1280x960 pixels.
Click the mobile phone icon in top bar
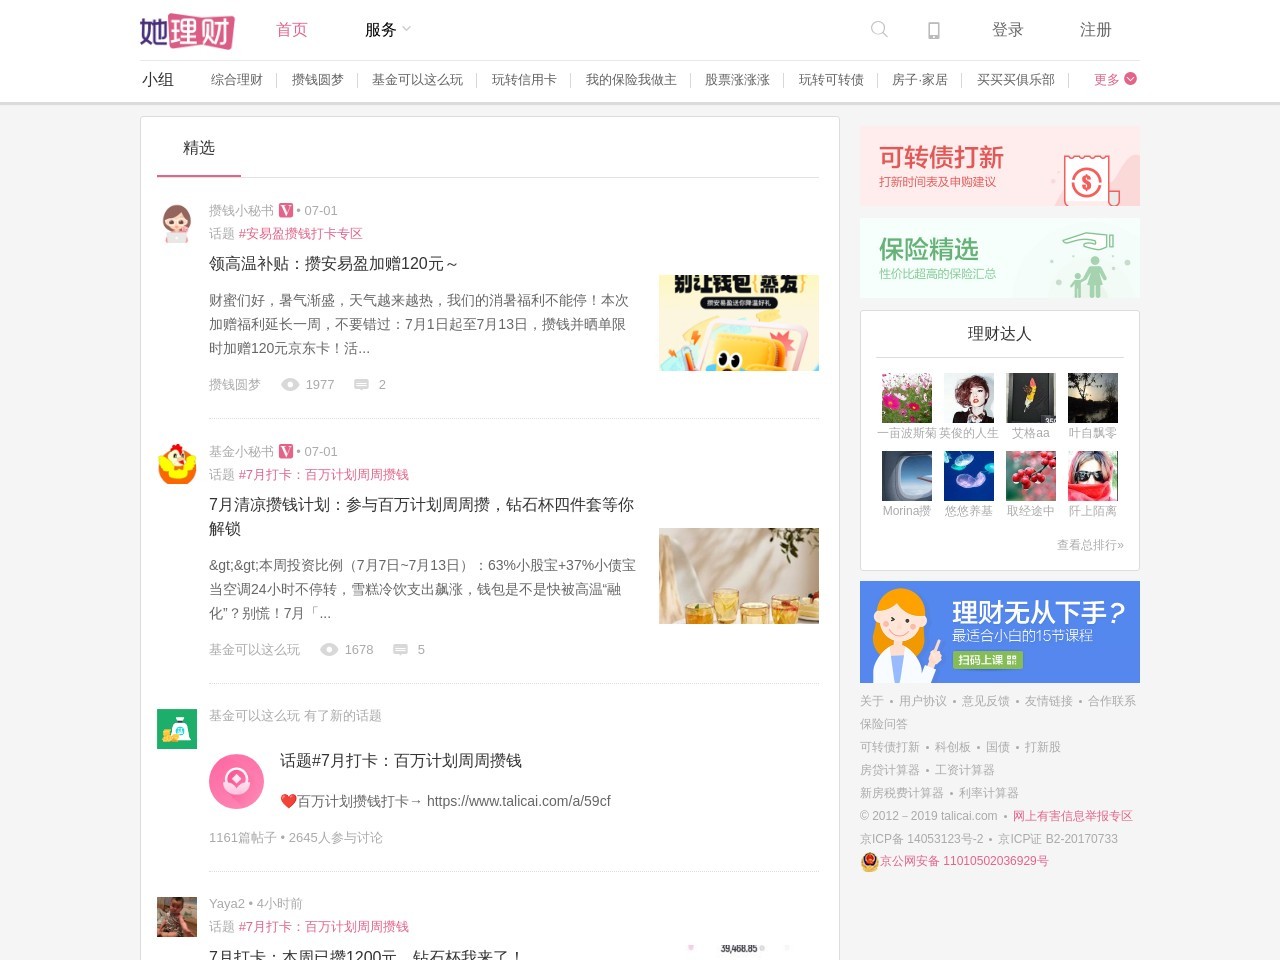tap(933, 30)
